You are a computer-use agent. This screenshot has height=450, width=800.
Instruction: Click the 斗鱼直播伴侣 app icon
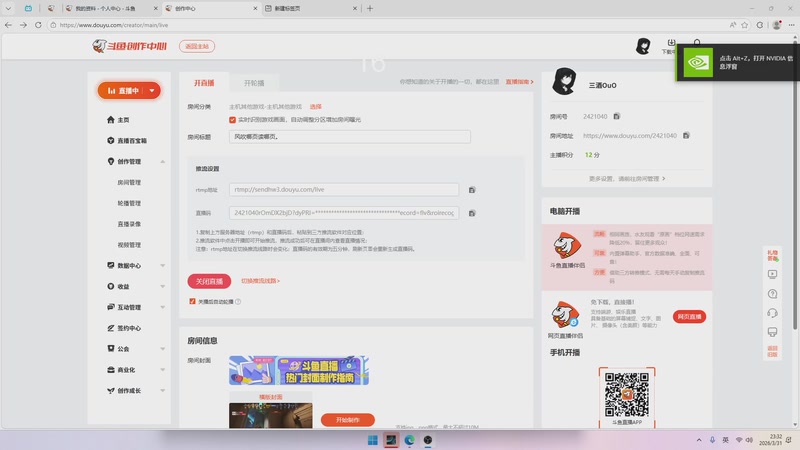coord(567,246)
